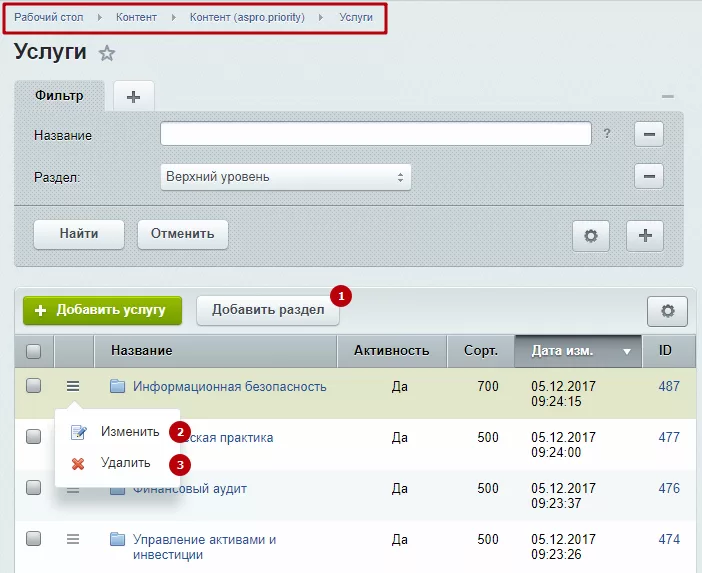This screenshot has height=573, width=702.
Task: Sort by the Название column header
Action: pyautogui.click(x=215, y=351)
